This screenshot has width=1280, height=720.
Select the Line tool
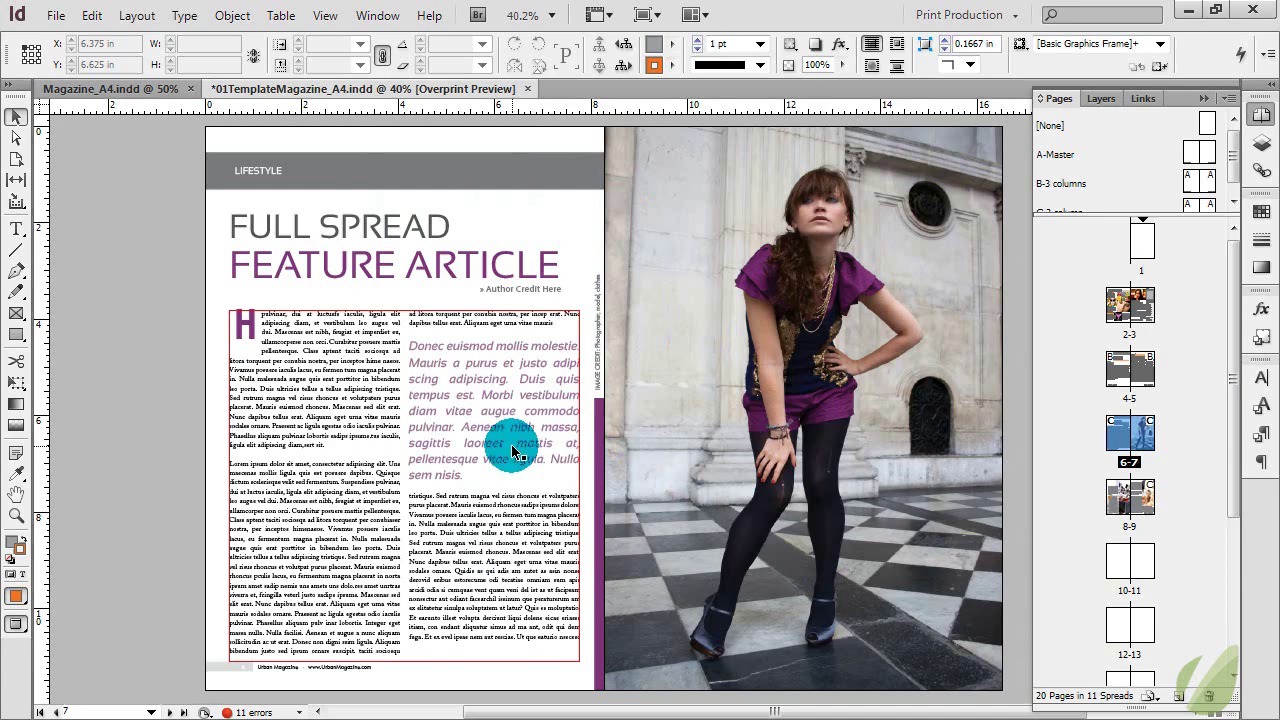point(16,249)
